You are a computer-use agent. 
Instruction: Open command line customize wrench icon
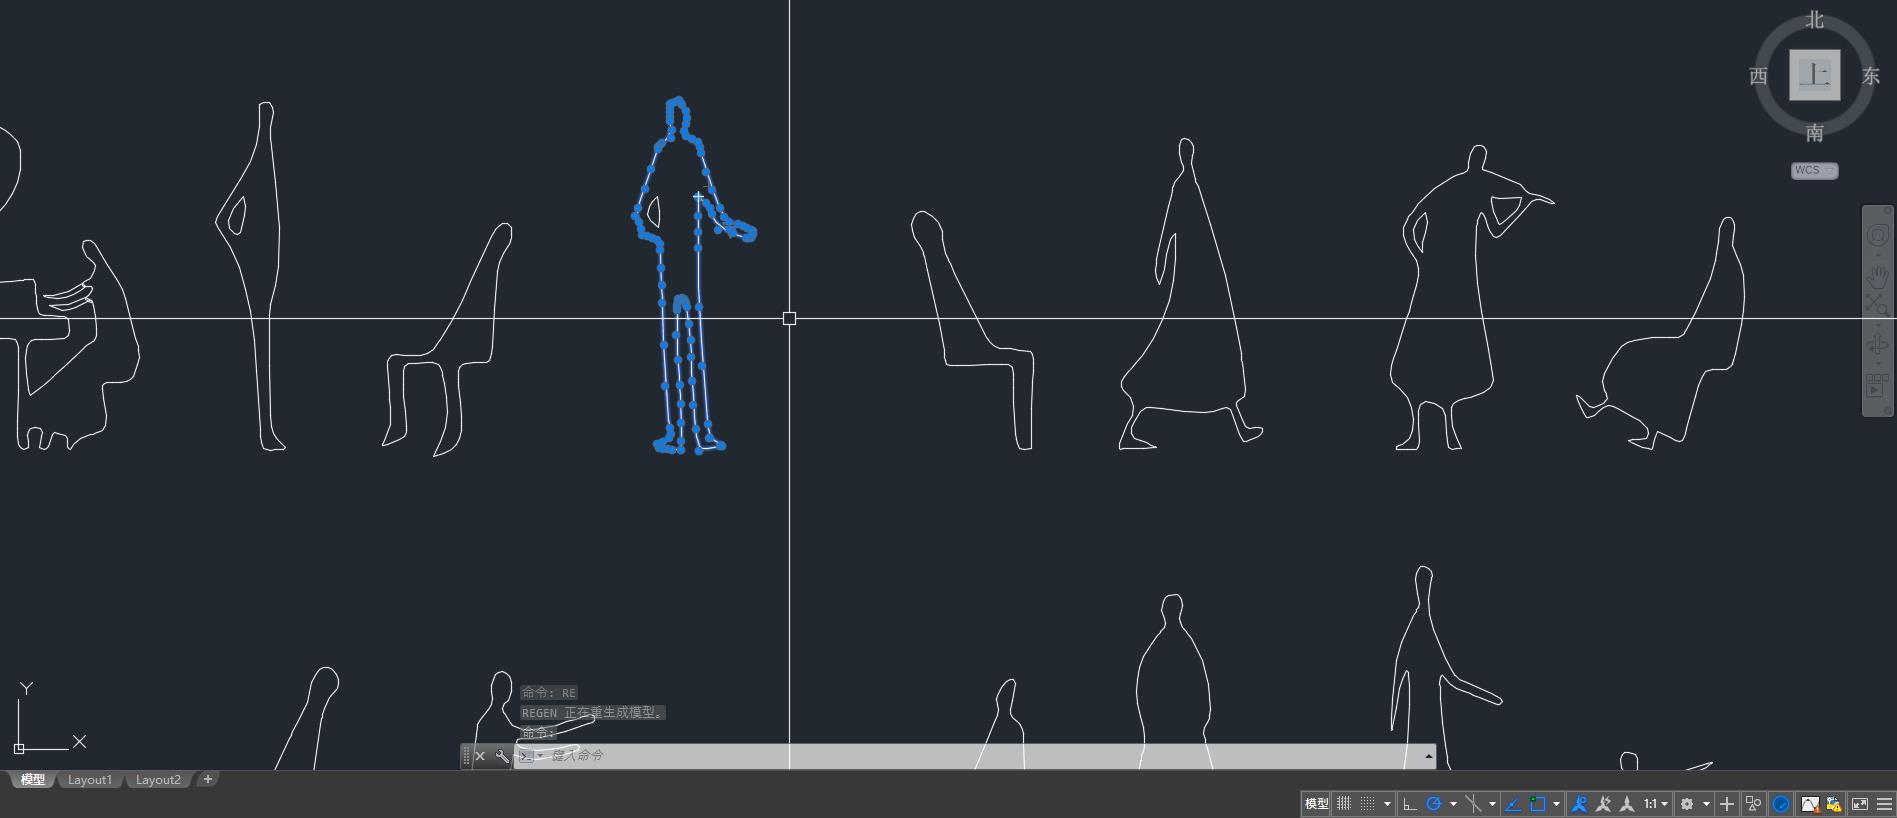tap(502, 756)
